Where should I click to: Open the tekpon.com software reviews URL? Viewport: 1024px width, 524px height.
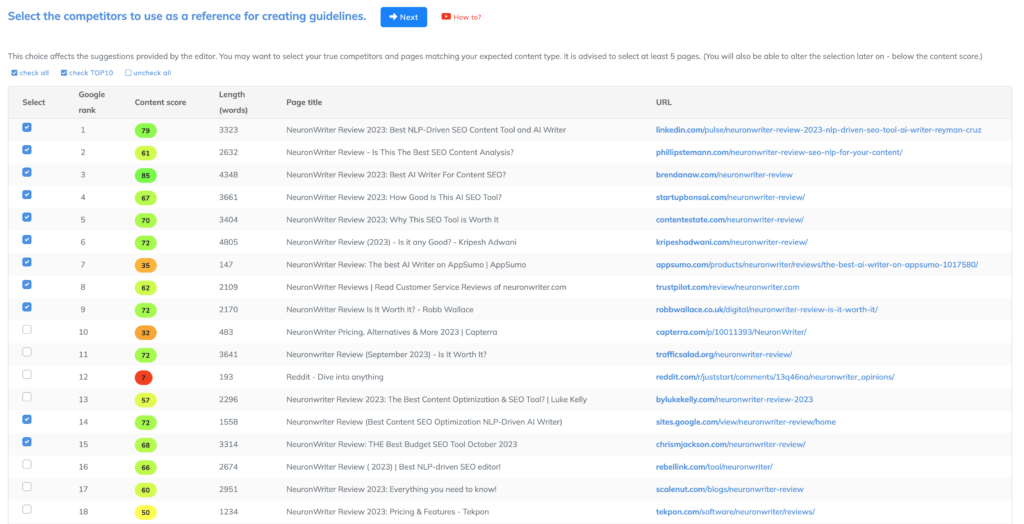735,512
